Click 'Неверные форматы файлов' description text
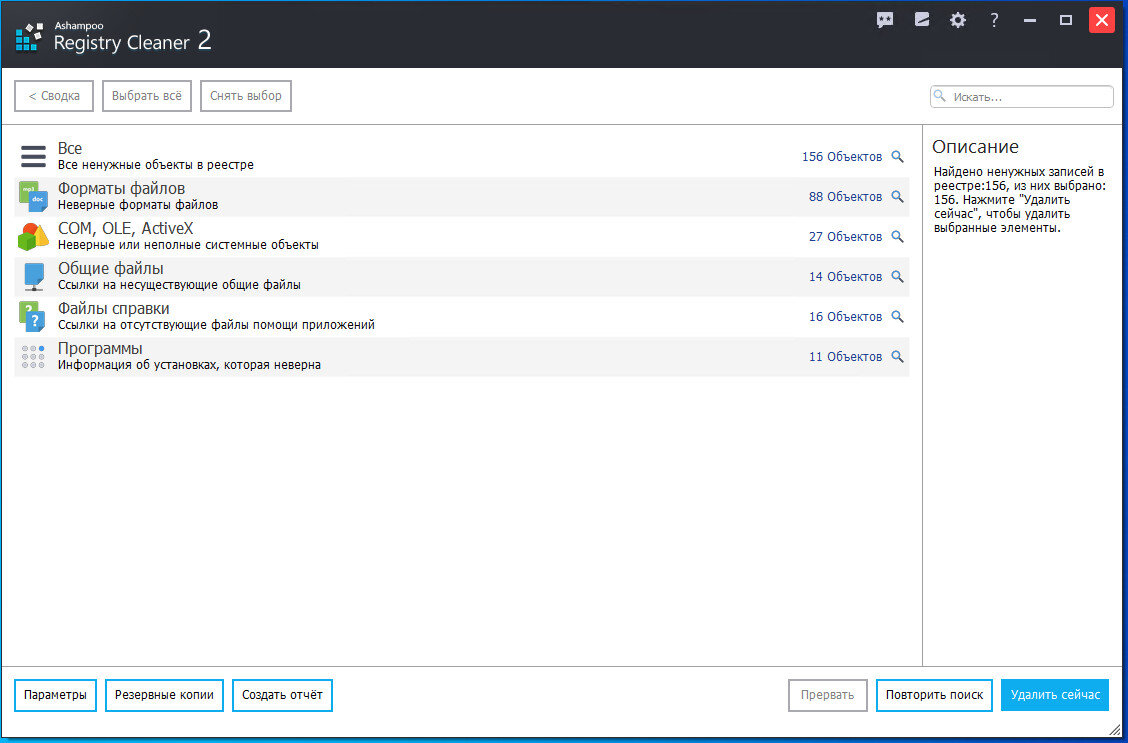This screenshot has height=743, width=1128. [x=137, y=205]
